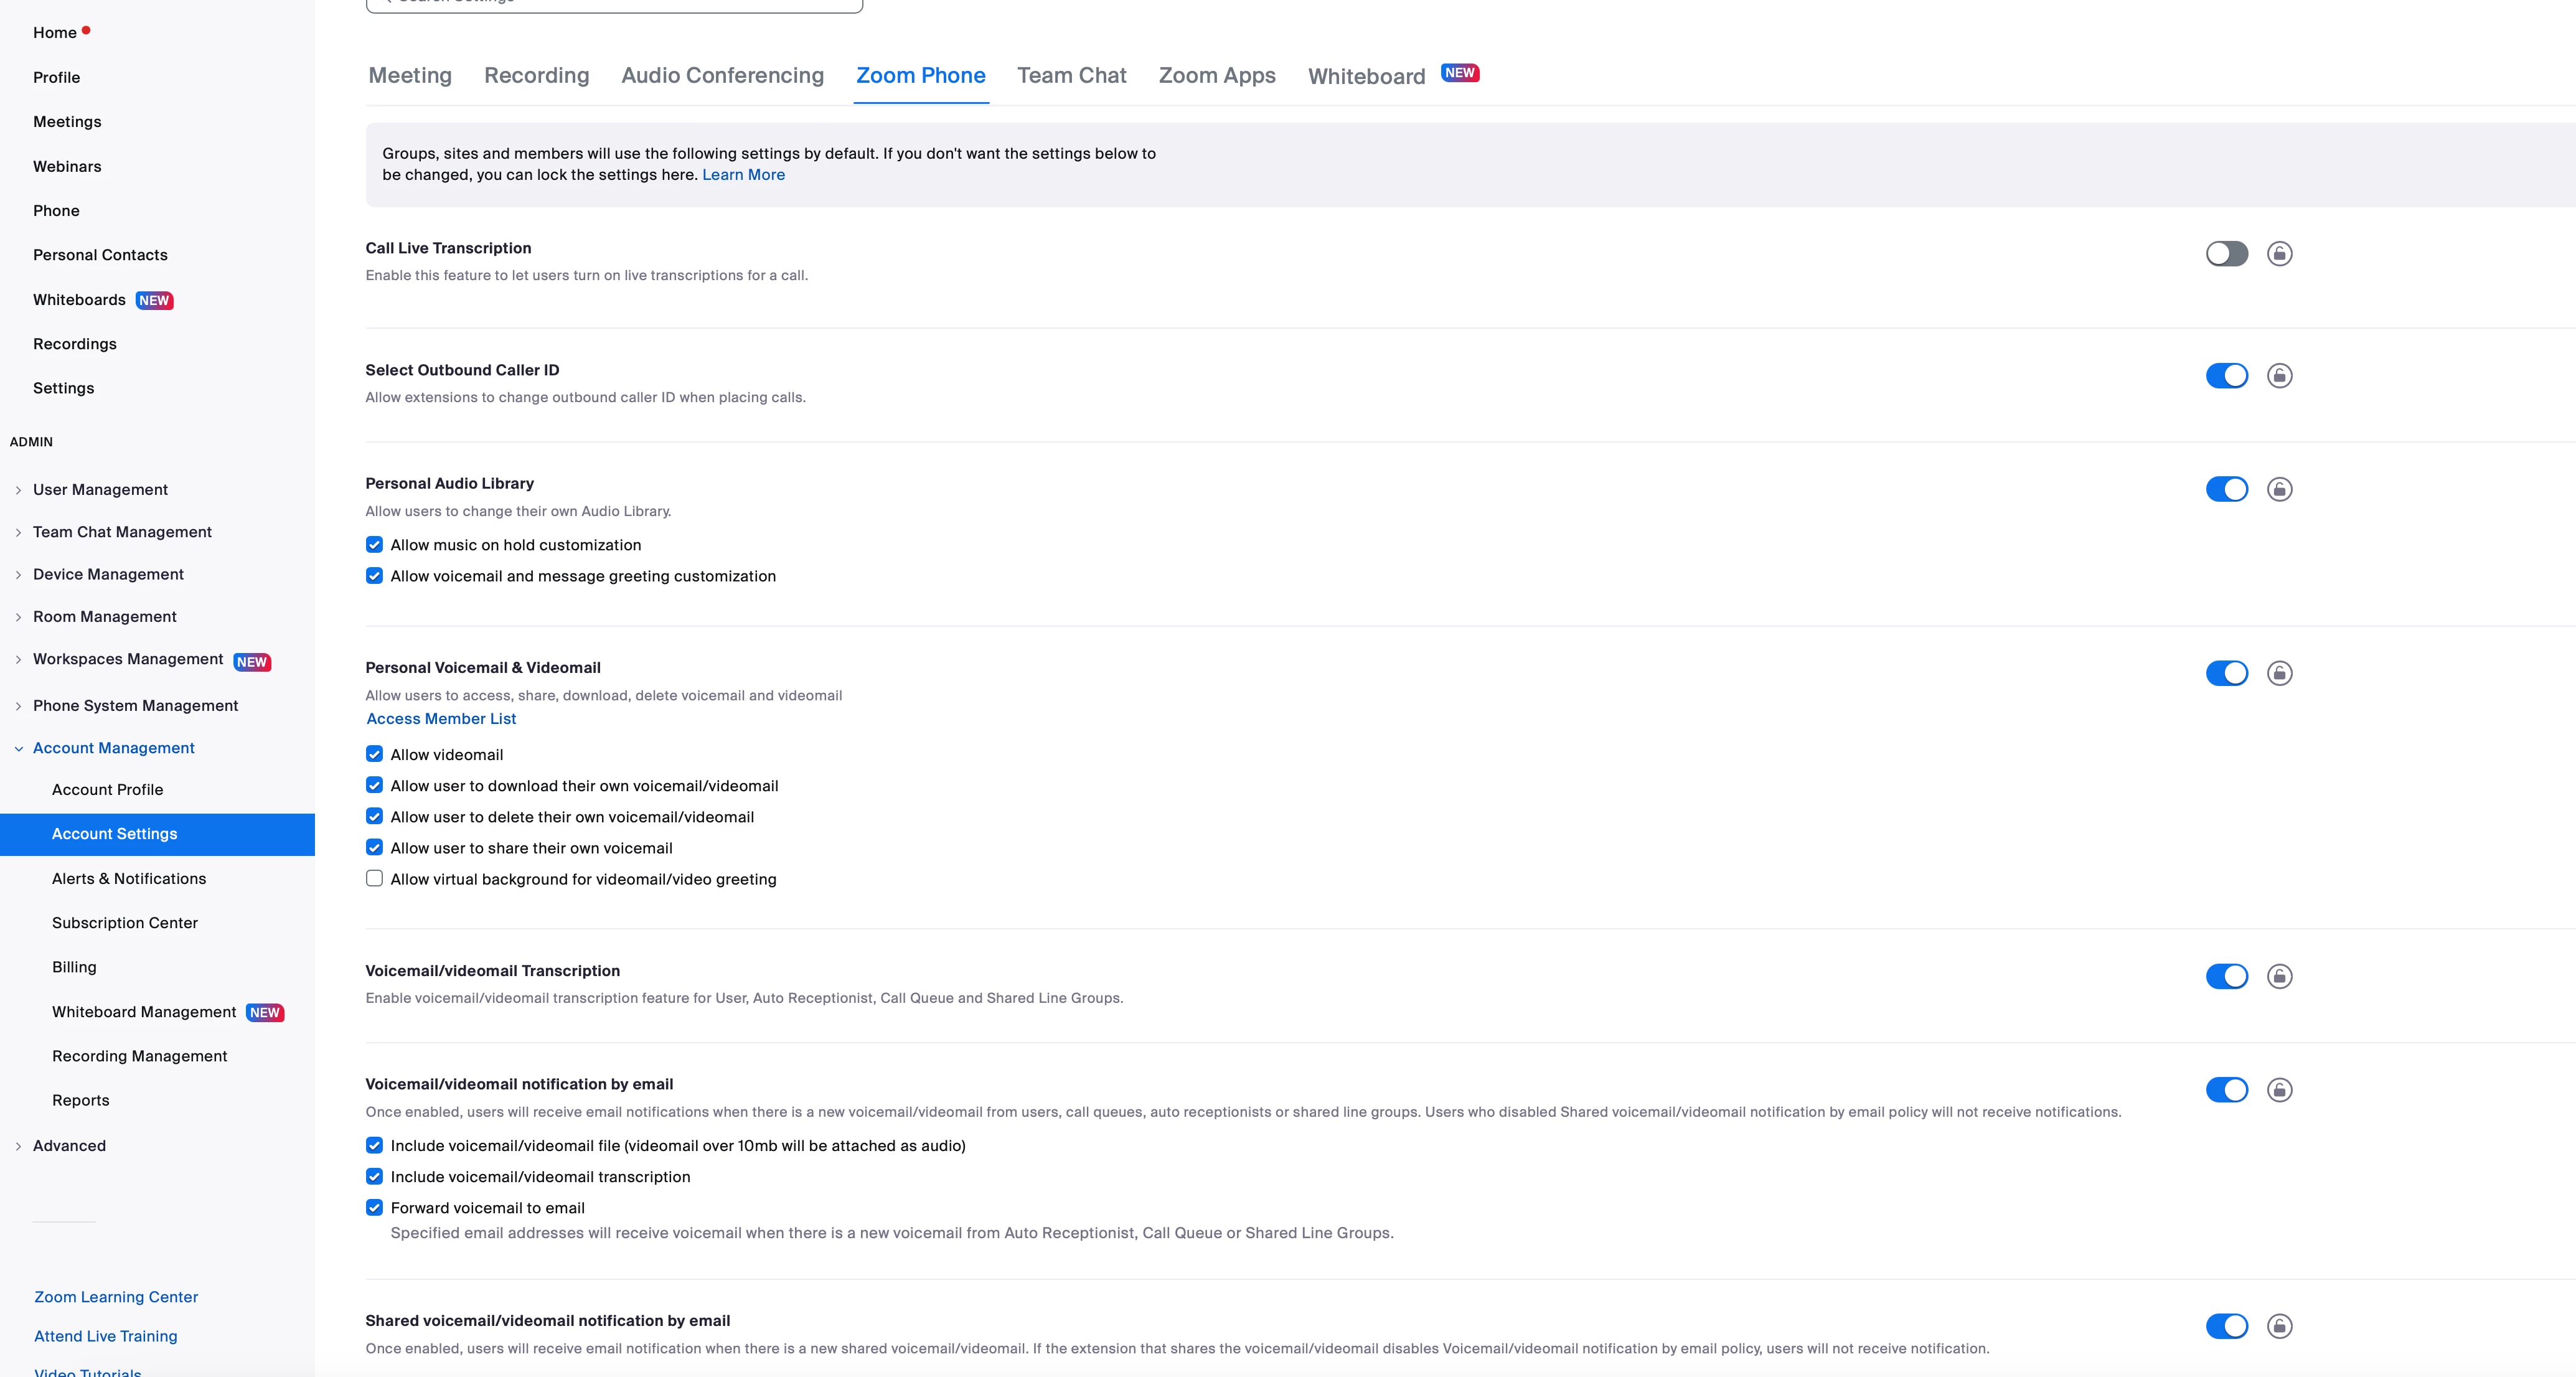Turn off Select Outbound Caller ID toggle
Image resolution: width=2576 pixels, height=1377 pixels.
point(2226,376)
